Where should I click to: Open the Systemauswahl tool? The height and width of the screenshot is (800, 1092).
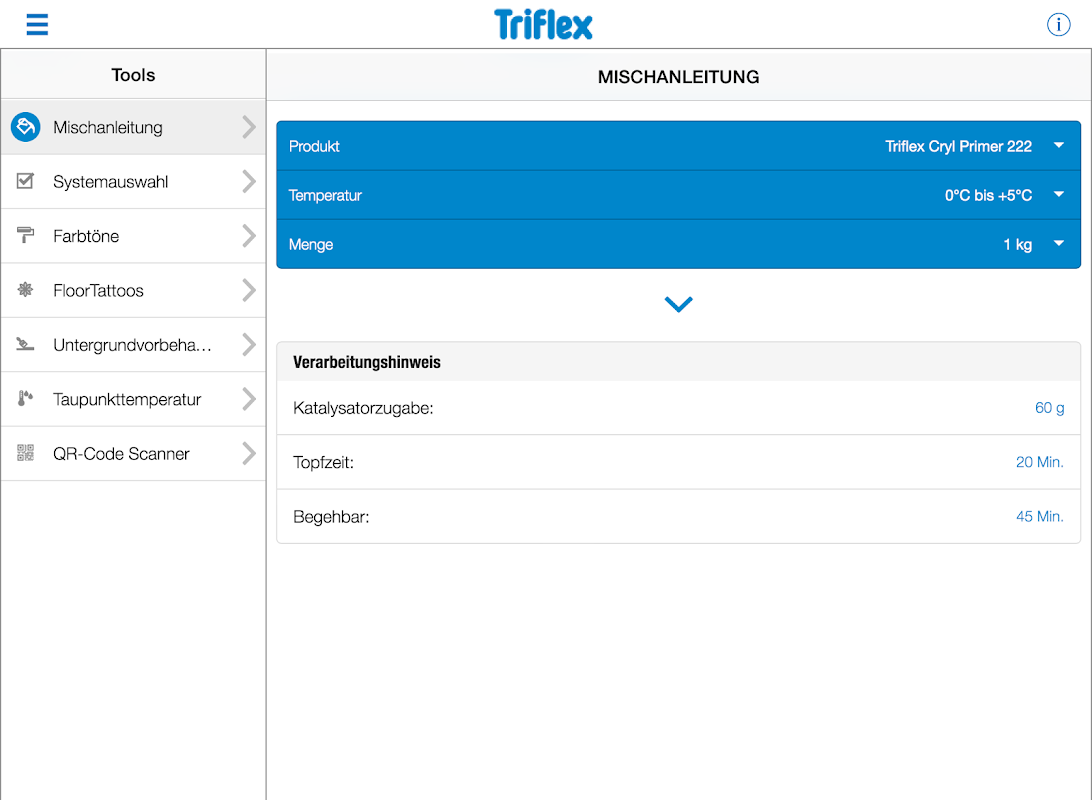click(x=133, y=182)
